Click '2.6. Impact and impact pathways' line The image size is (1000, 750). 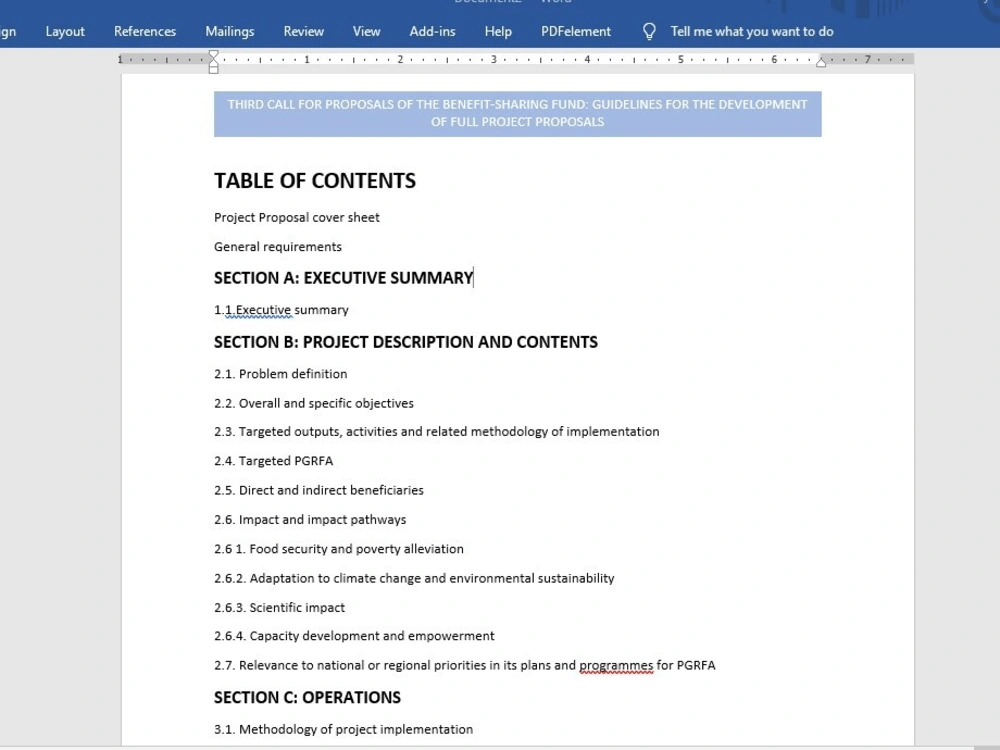[x=310, y=520]
